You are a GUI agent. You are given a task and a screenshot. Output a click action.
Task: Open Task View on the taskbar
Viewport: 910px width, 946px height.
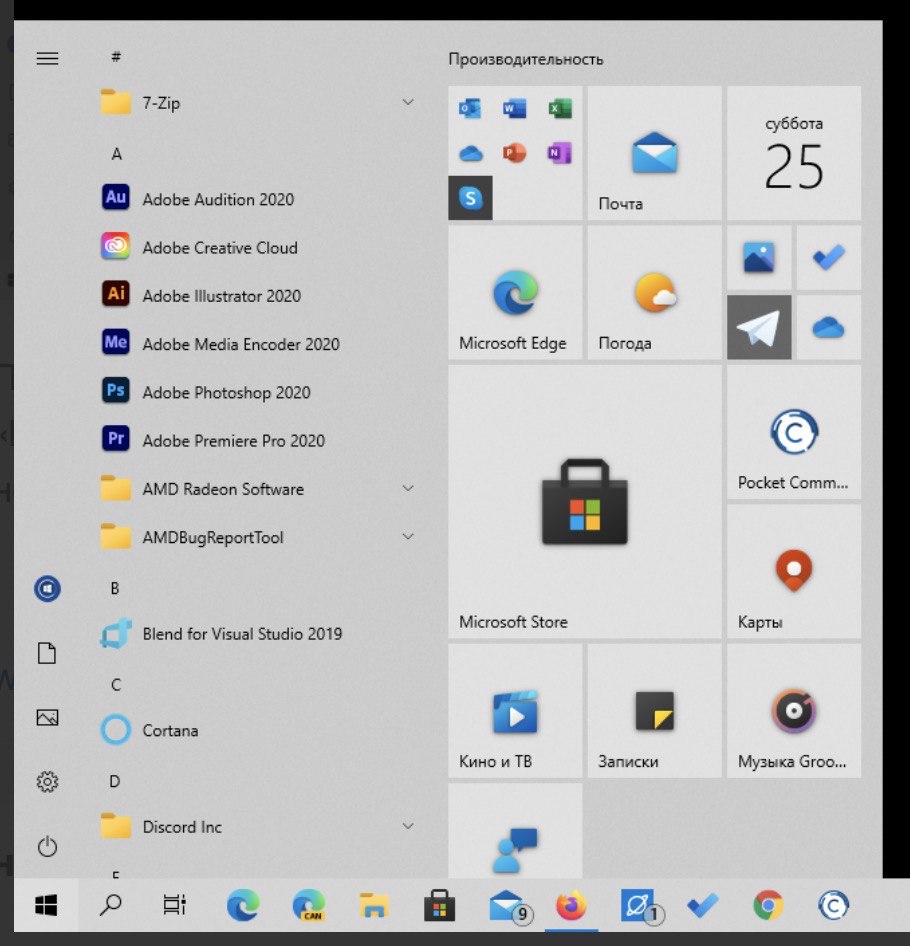[x=175, y=905]
